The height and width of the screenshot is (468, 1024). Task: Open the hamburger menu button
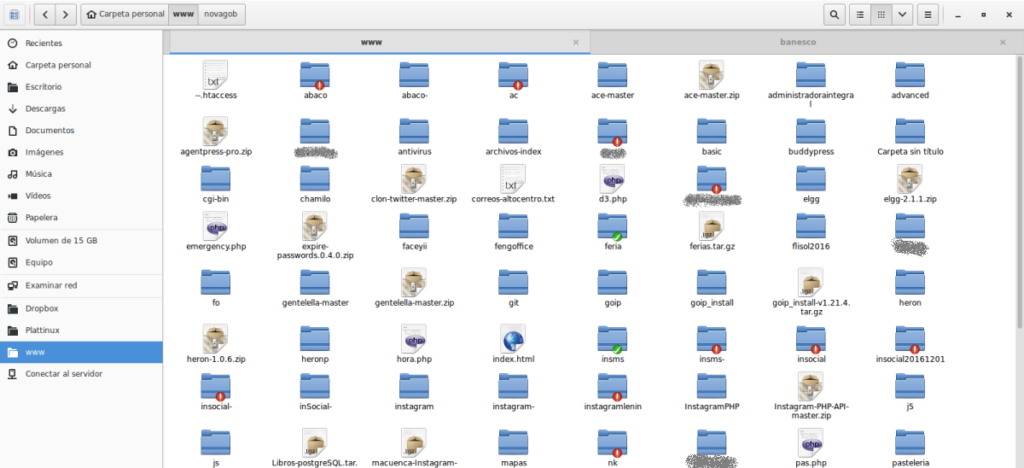coord(928,14)
